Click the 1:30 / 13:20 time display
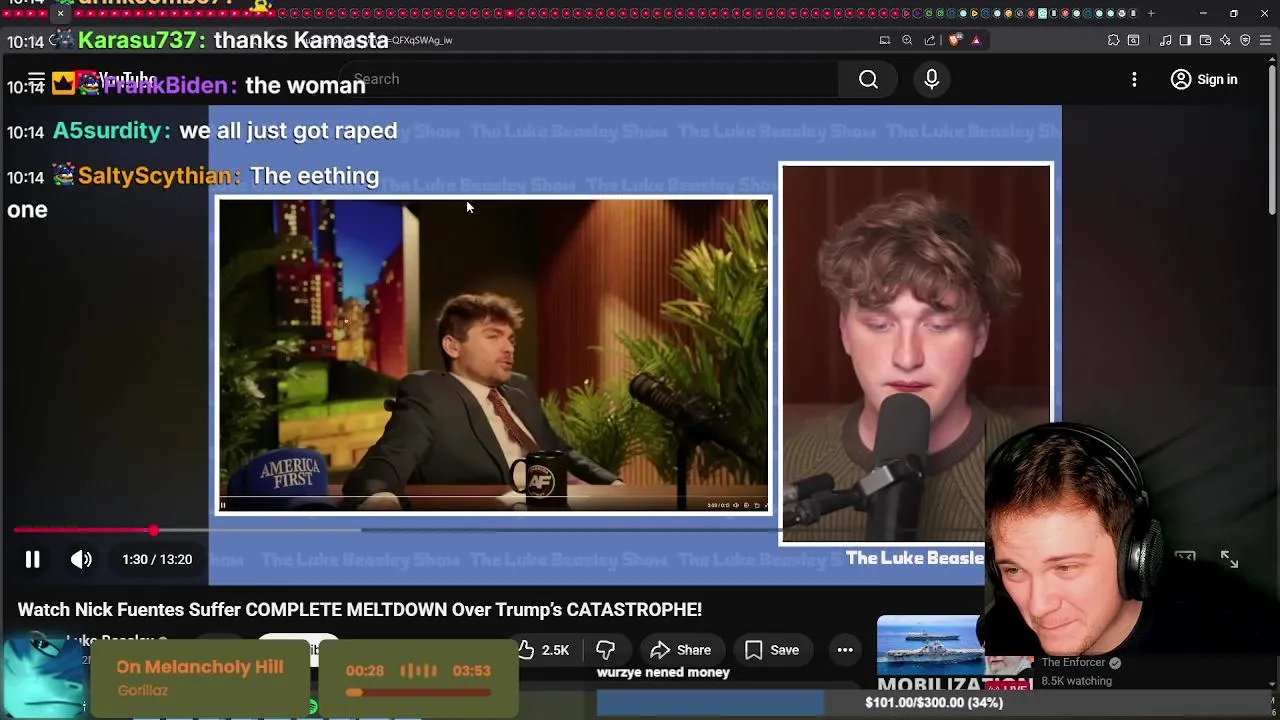 coord(157,560)
